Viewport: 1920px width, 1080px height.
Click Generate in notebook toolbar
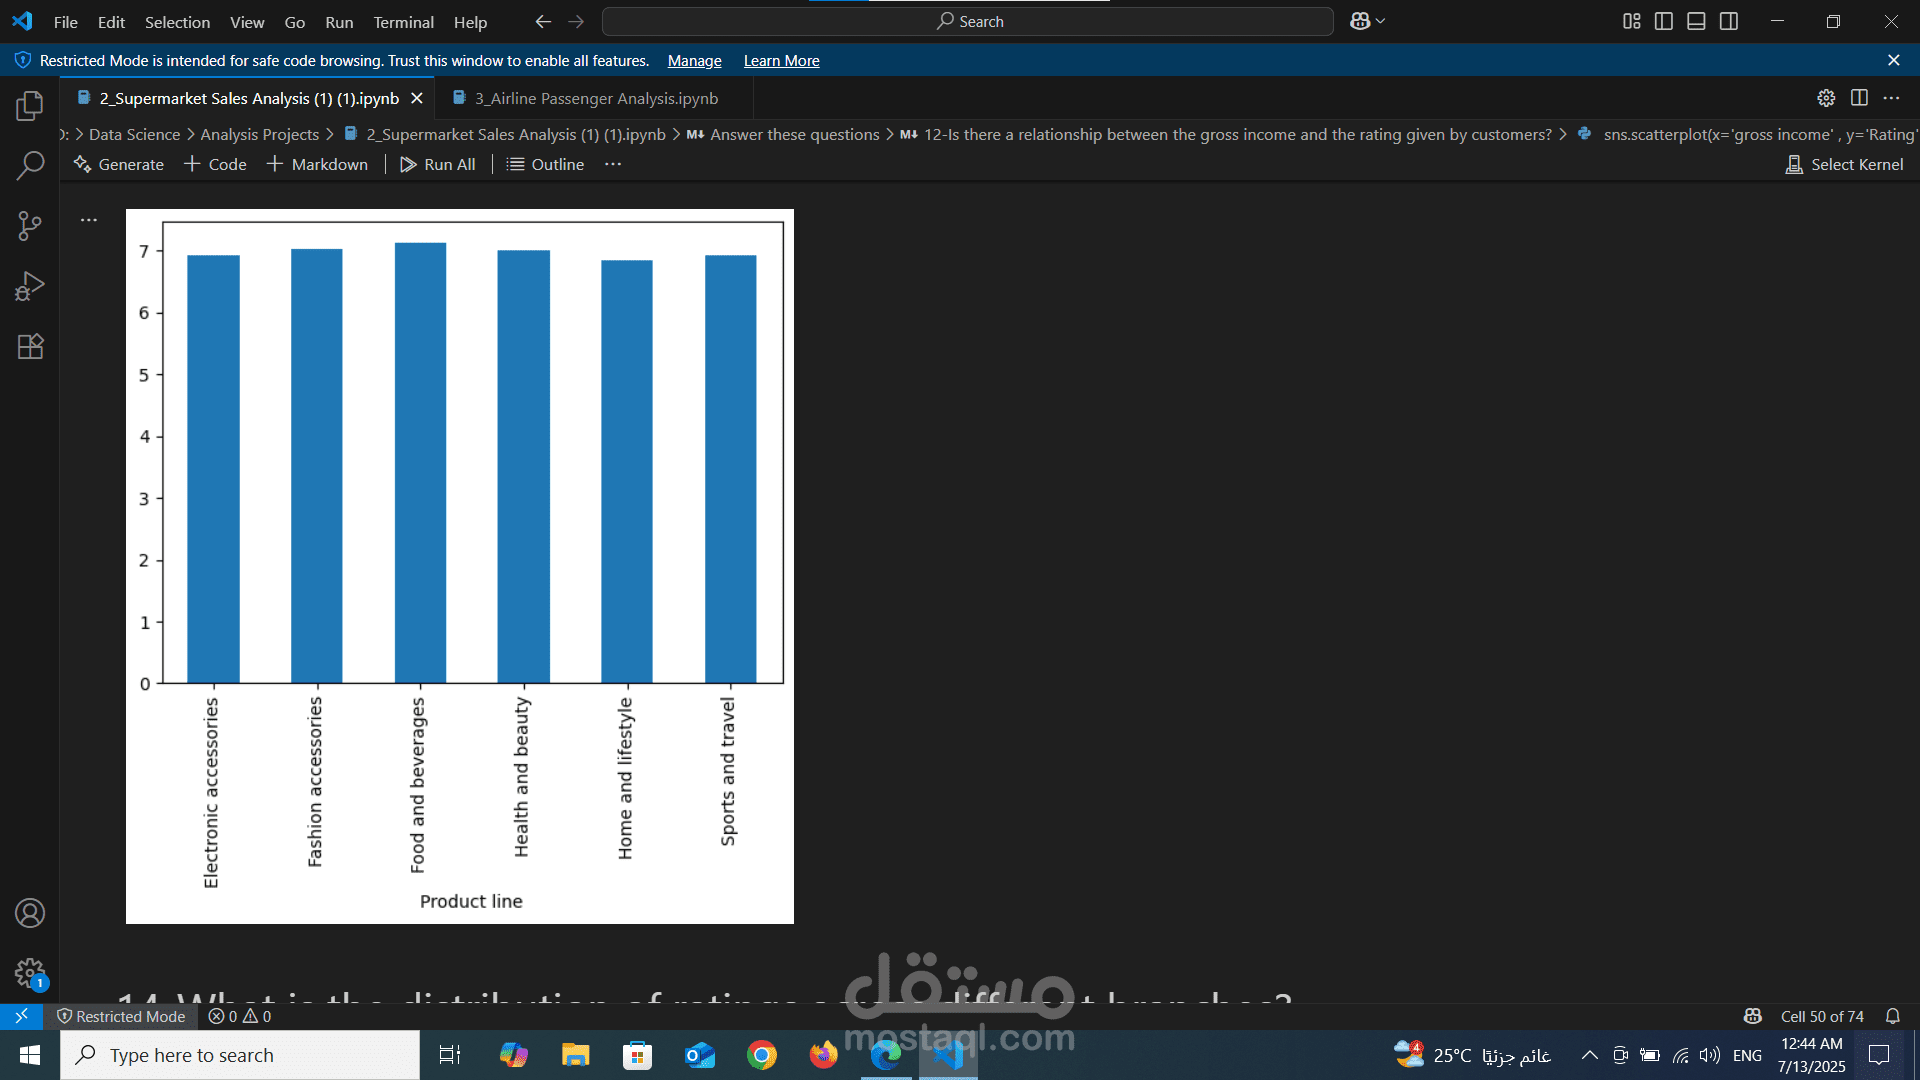[119, 164]
